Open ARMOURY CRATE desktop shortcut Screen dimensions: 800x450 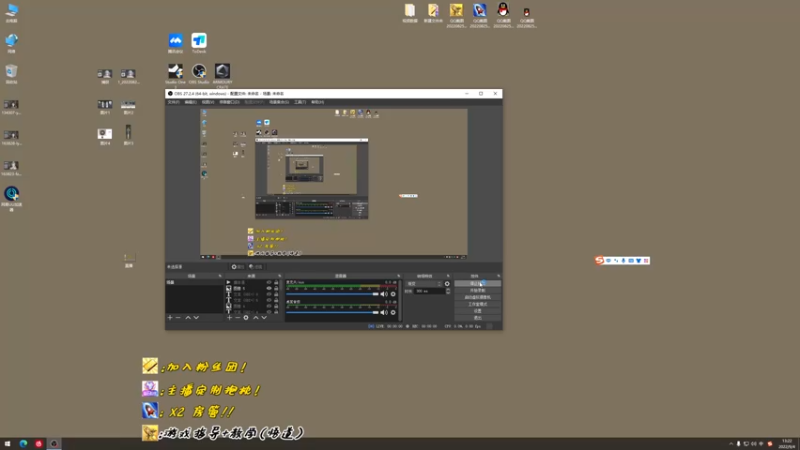[x=222, y=75]
